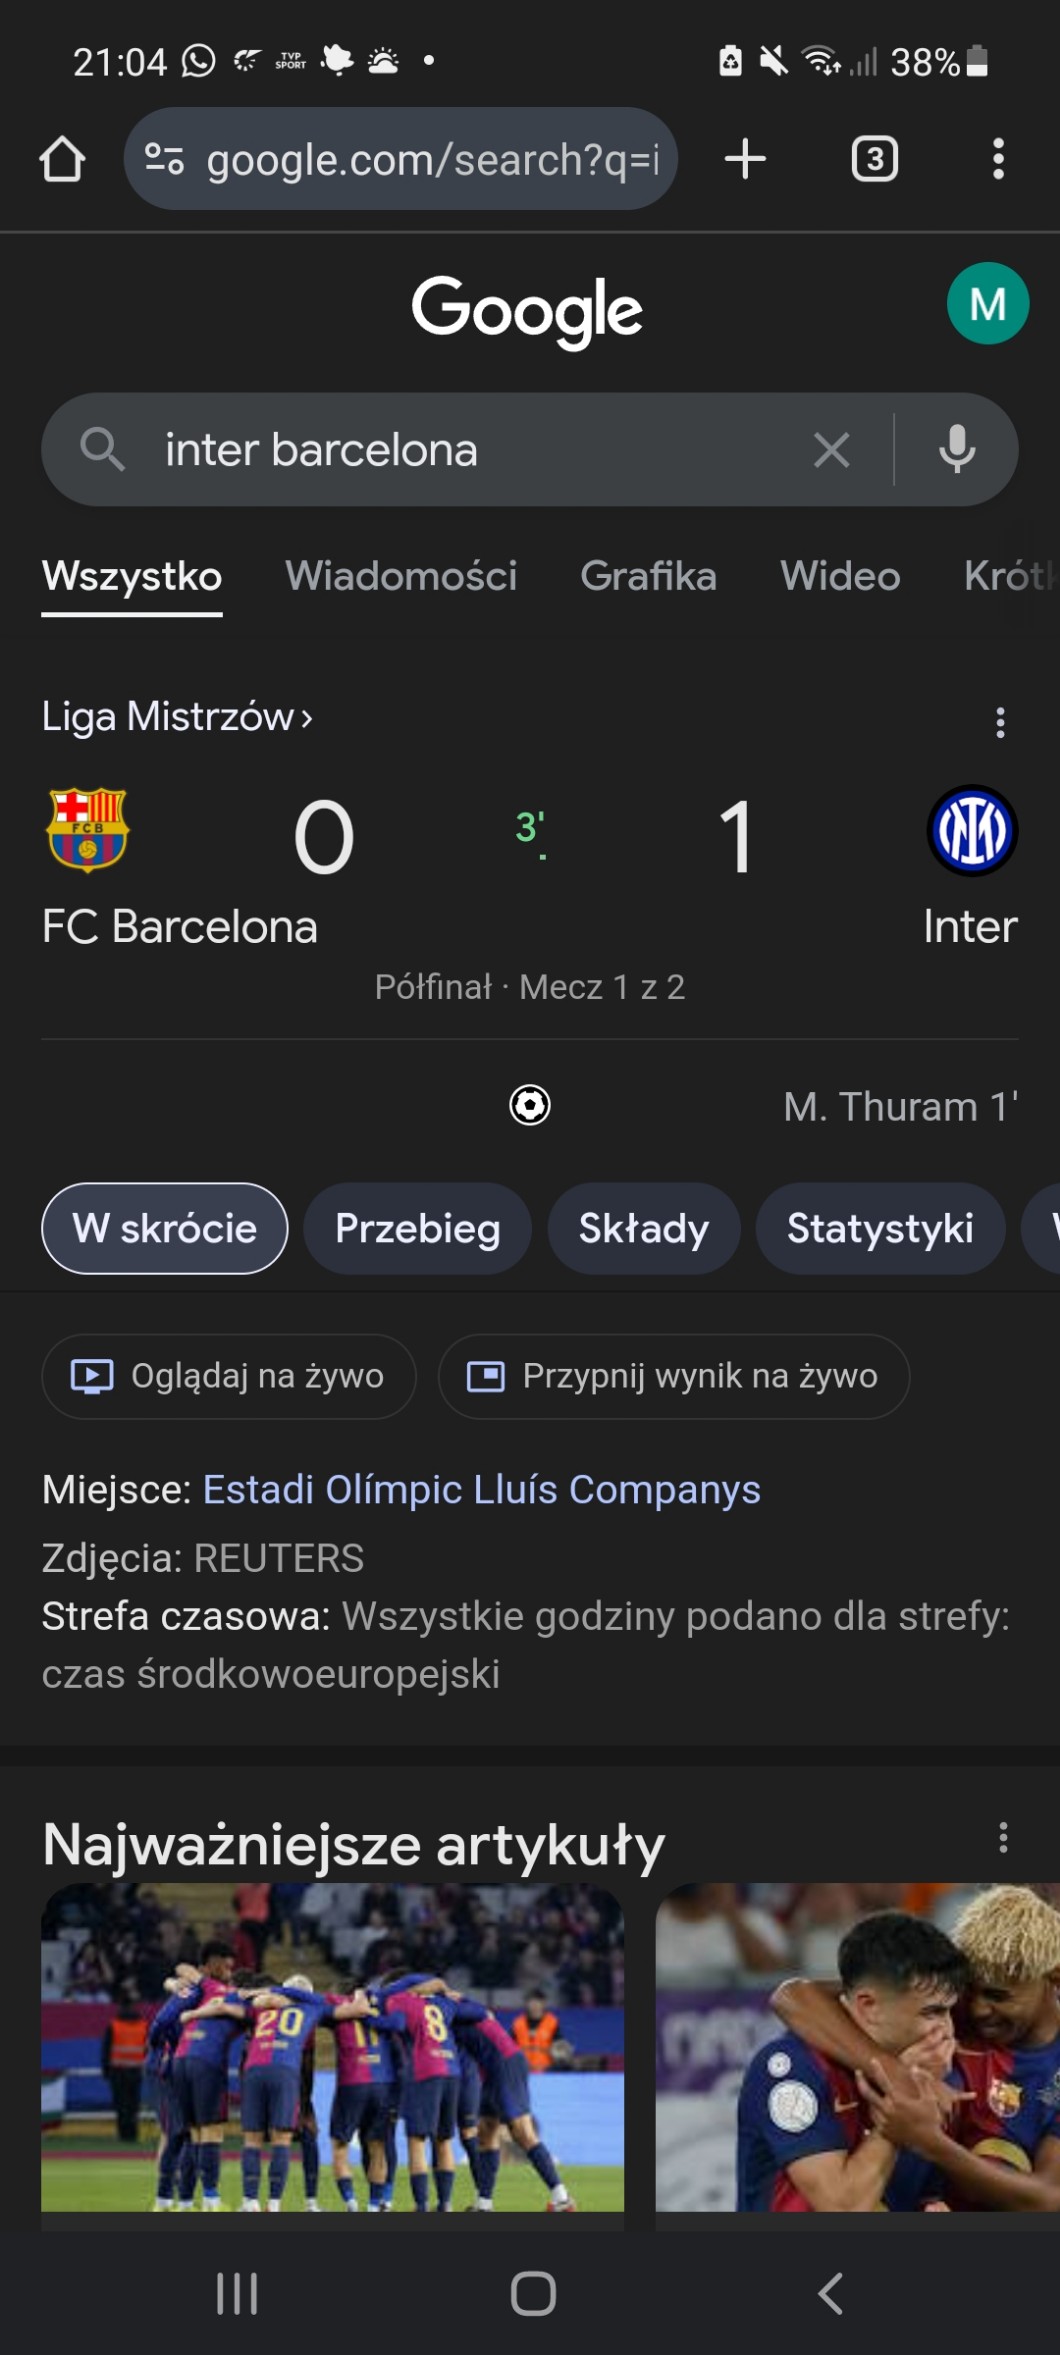
Task: Open Najważniejsze artykuły three-dot options
Action: (1003, 1838)
